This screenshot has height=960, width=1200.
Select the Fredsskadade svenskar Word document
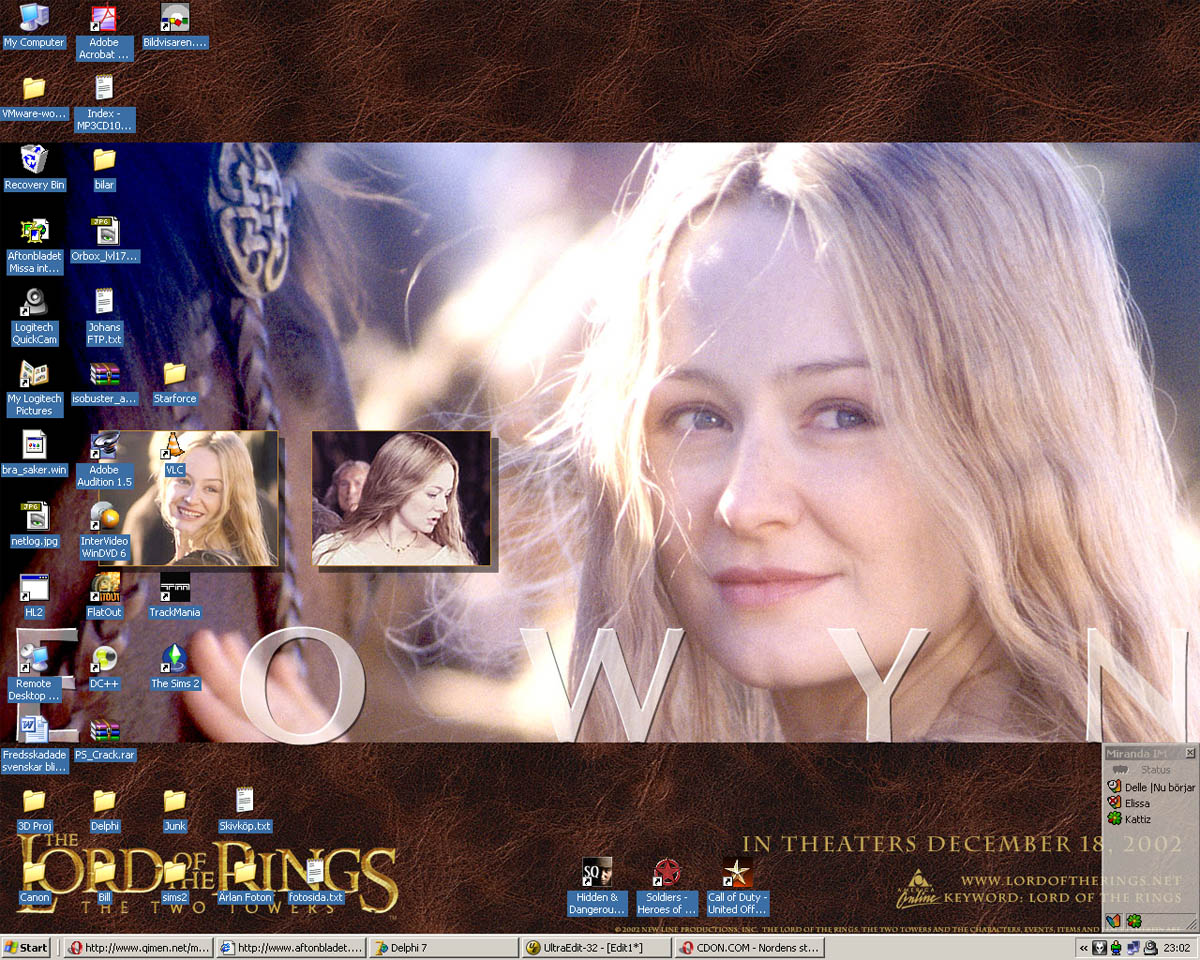(34, 744)
